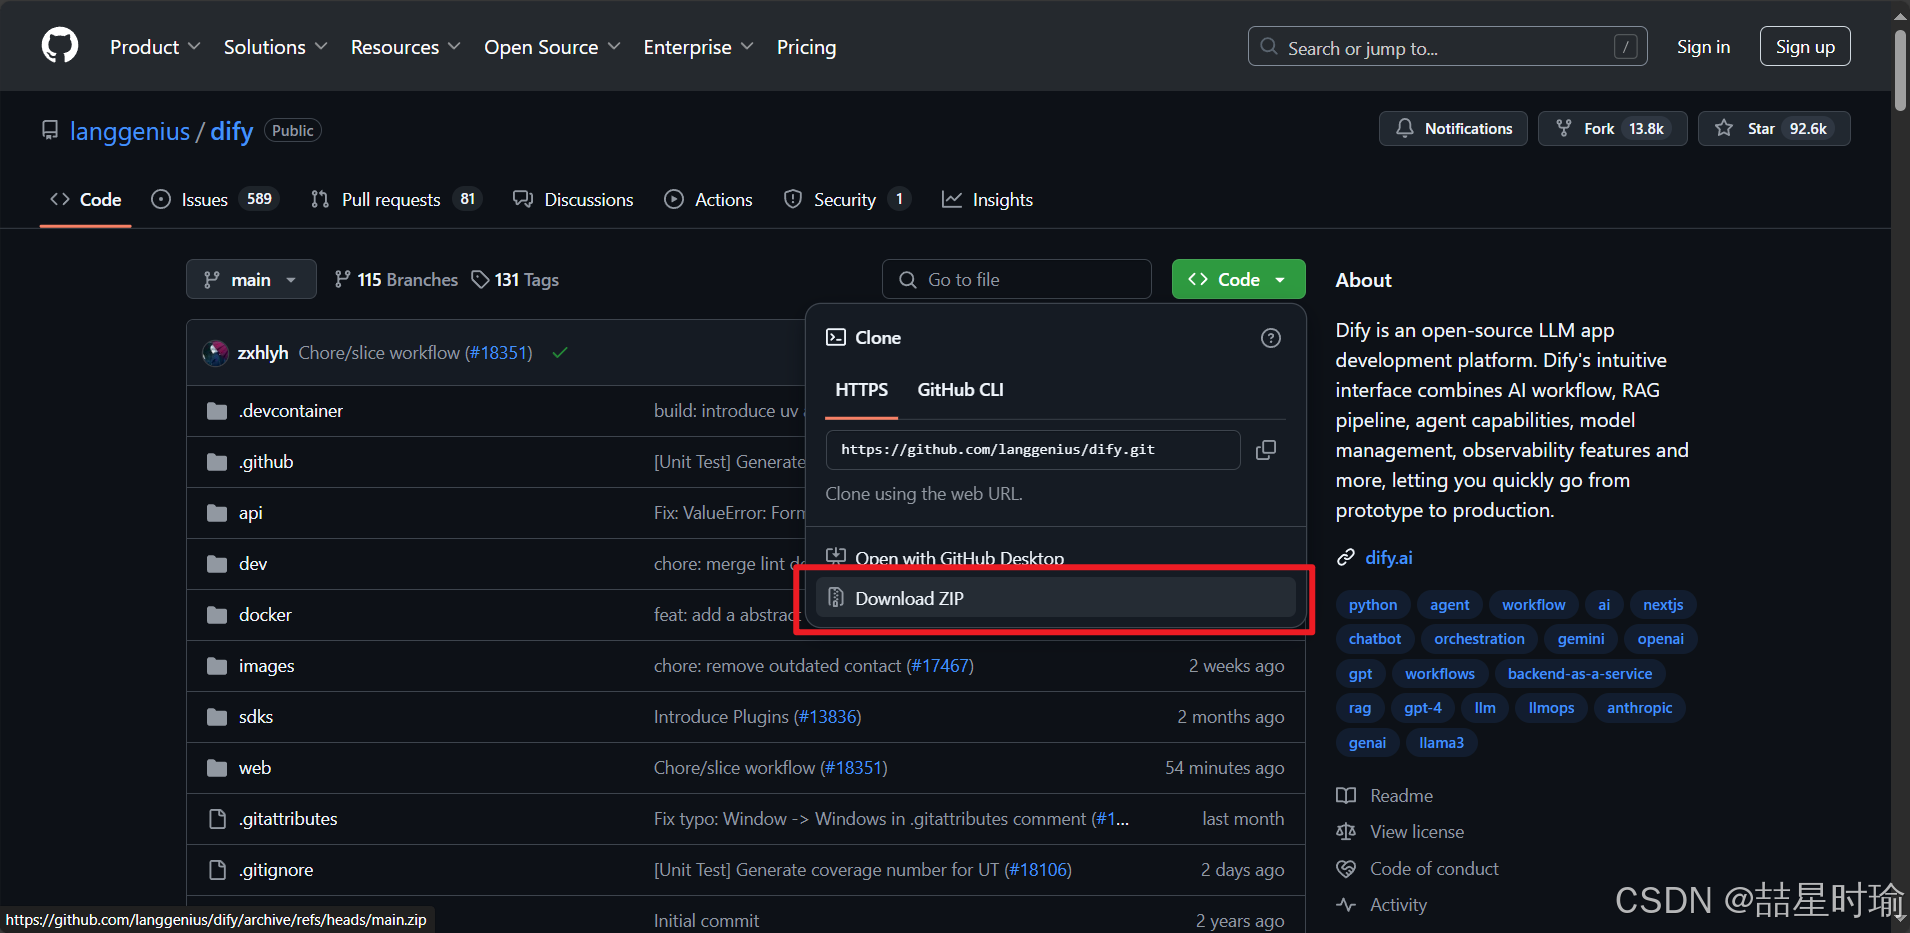Select the GitHub CLI clone tab

960,390
